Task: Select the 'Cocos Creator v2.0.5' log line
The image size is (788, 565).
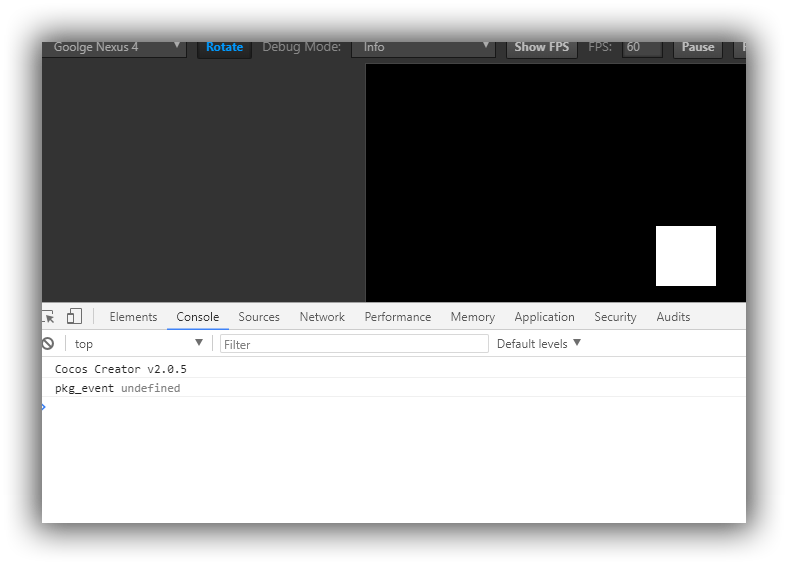Action: 394,368
